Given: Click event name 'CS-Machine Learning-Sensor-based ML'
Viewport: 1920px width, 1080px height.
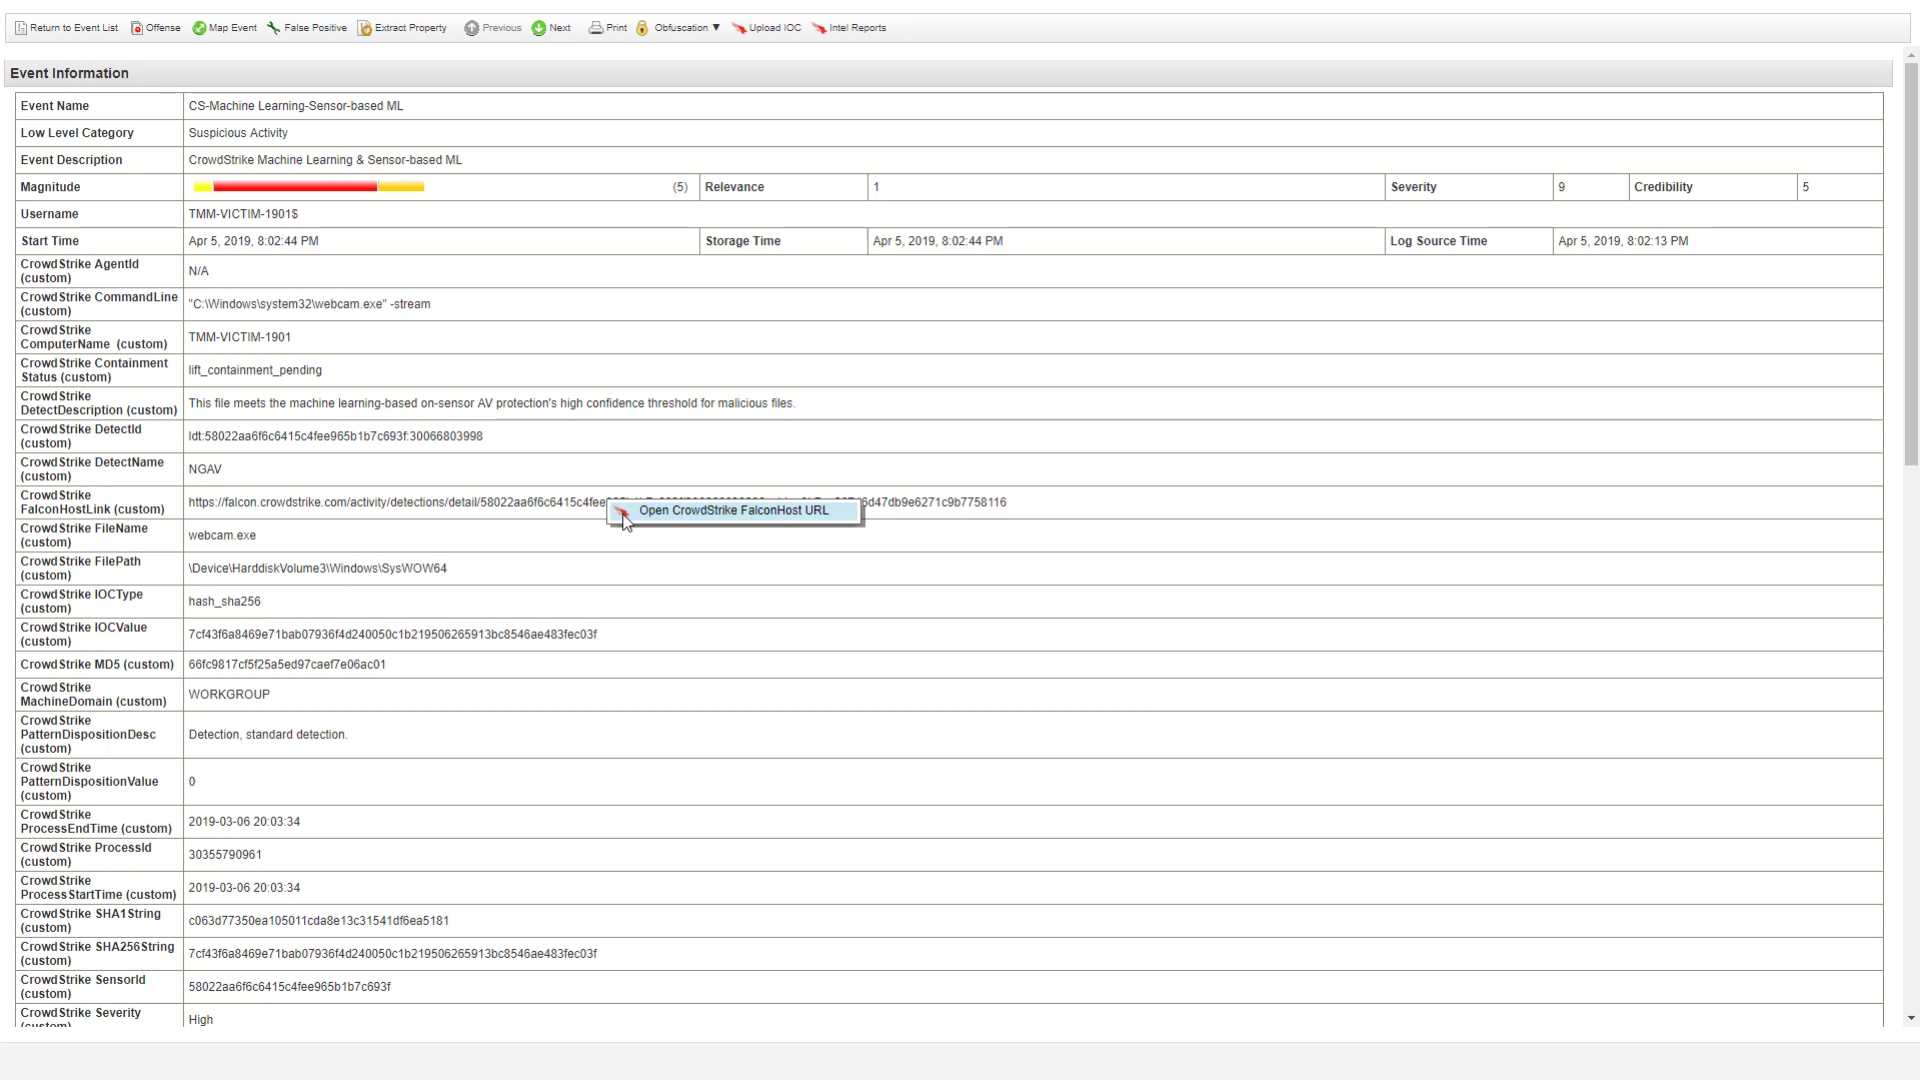Looking at the screenshot, I should click(296, 106).
